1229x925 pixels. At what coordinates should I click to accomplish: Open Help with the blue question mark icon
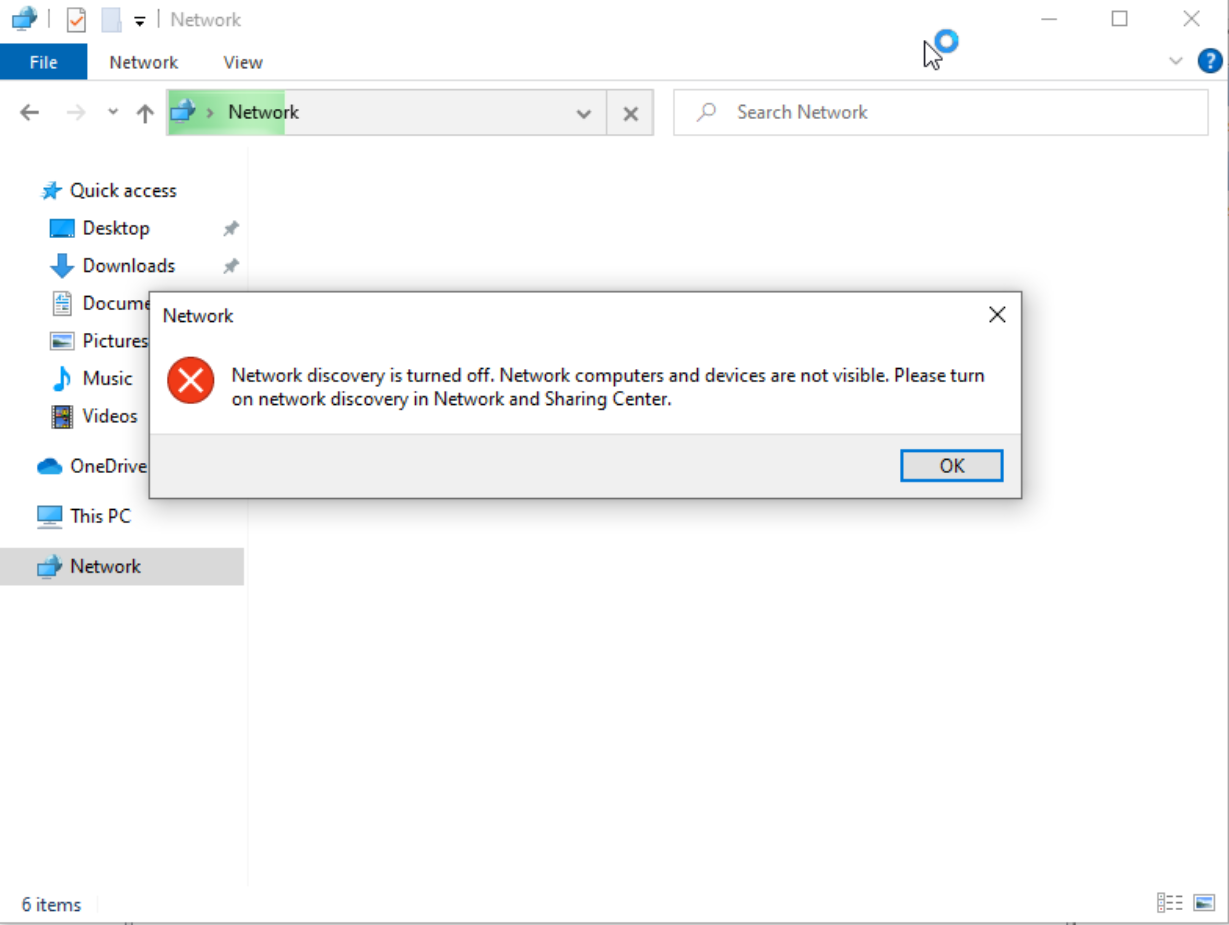click(x=1210, y=61)
